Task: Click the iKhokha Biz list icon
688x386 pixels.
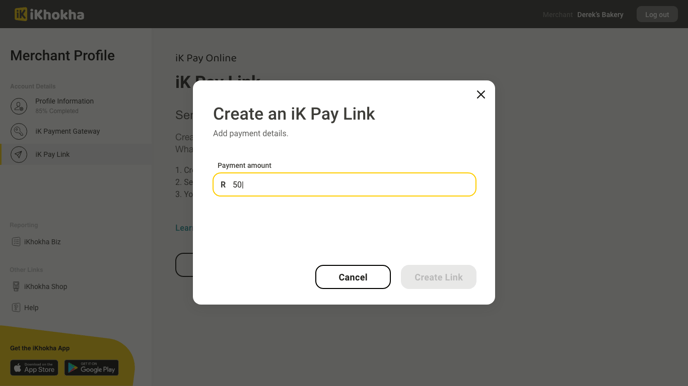Action: point(16,242)
